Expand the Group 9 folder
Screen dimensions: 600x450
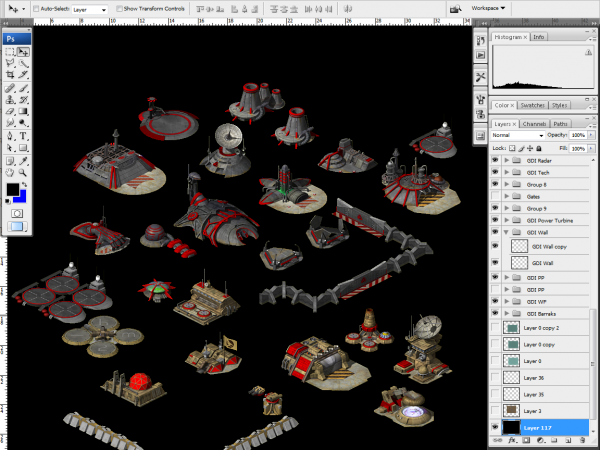point(507,208)
